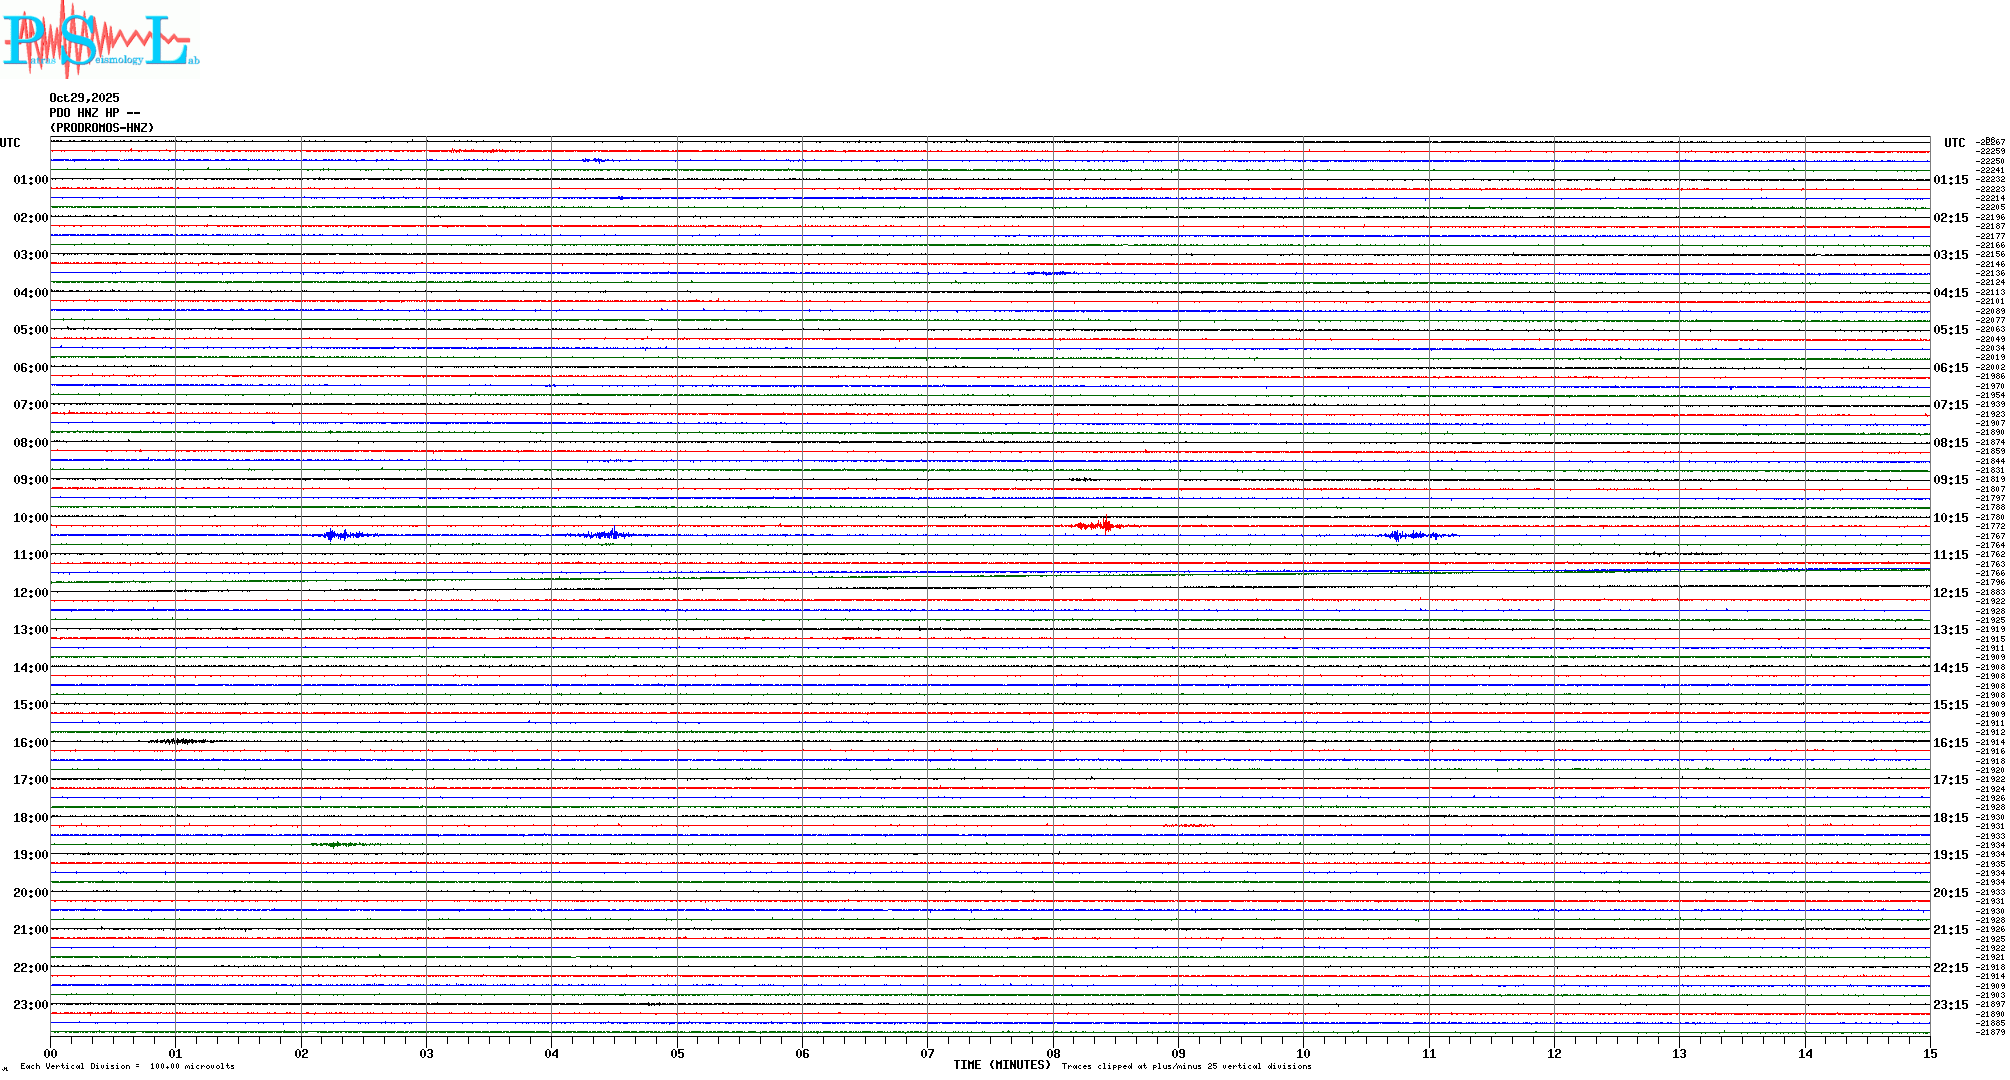Click minute 08 on bottom time axis
The image size is (2010, 1080).
[x=1053, y=1054]
